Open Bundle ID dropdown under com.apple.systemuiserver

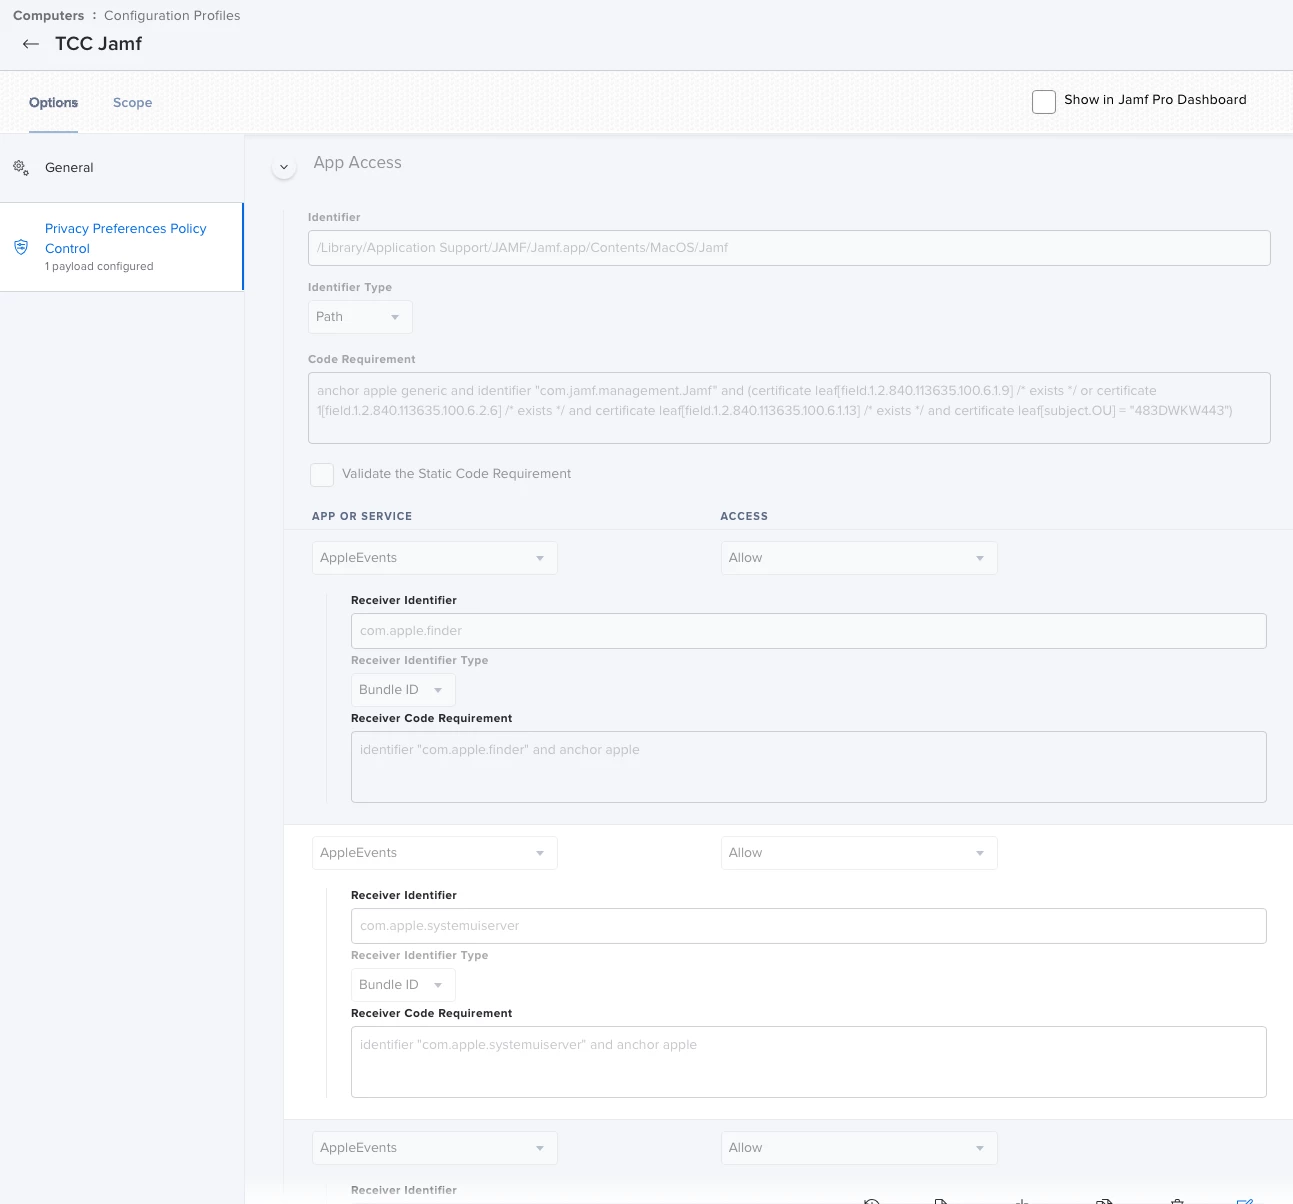coord(403,985)
